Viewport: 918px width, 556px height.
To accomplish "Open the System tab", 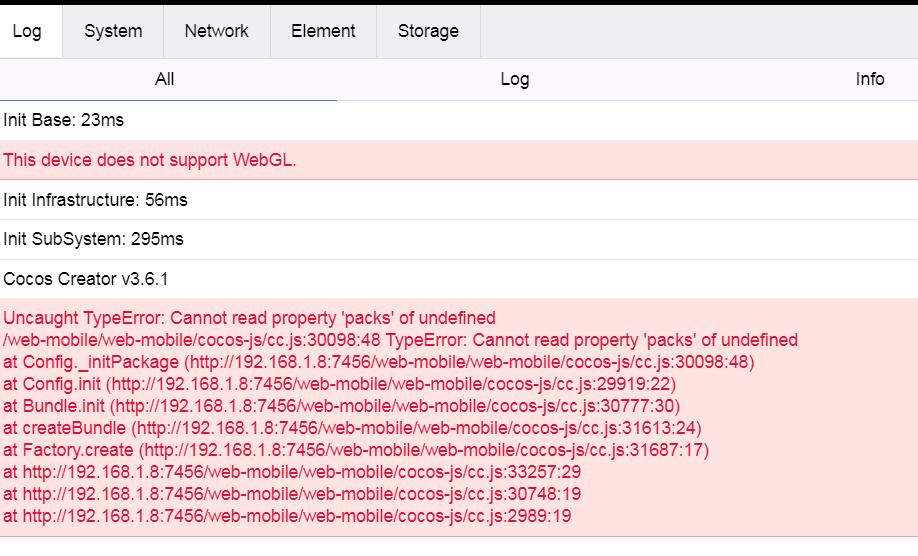I will coord(113,31).
